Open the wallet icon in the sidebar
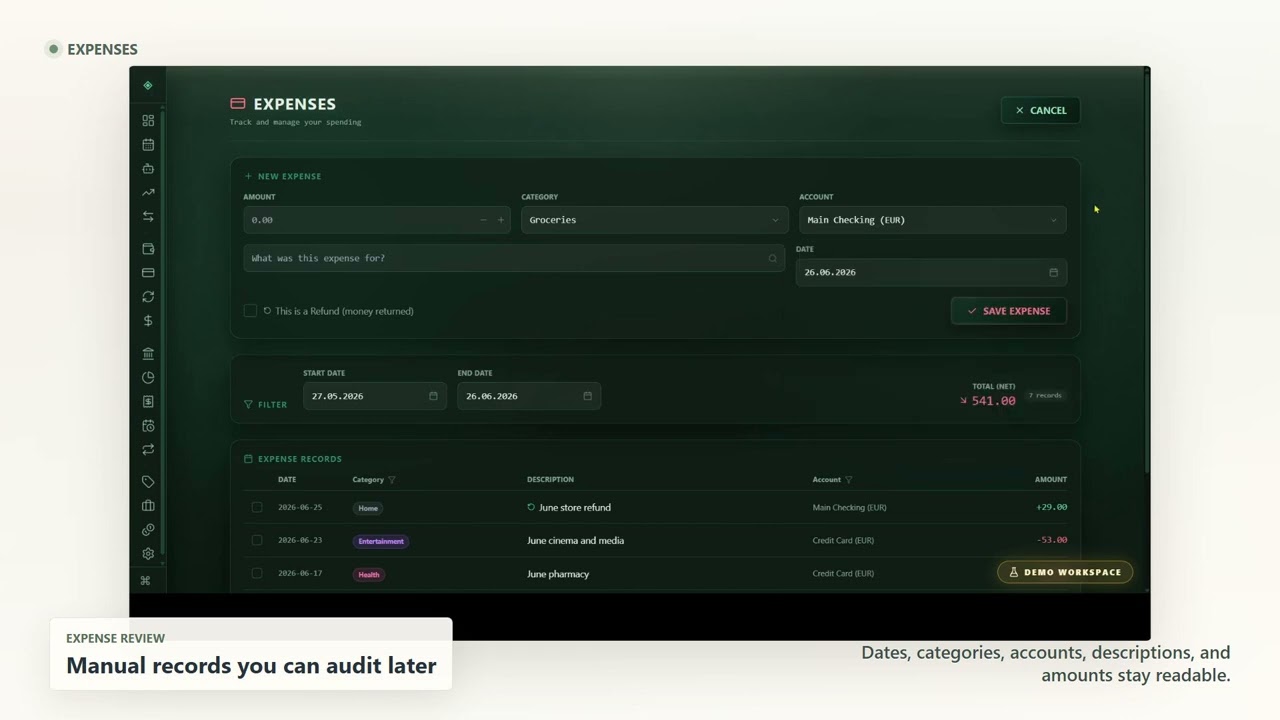Viewport: 1280px width, 720px height. tap(148, 249)
